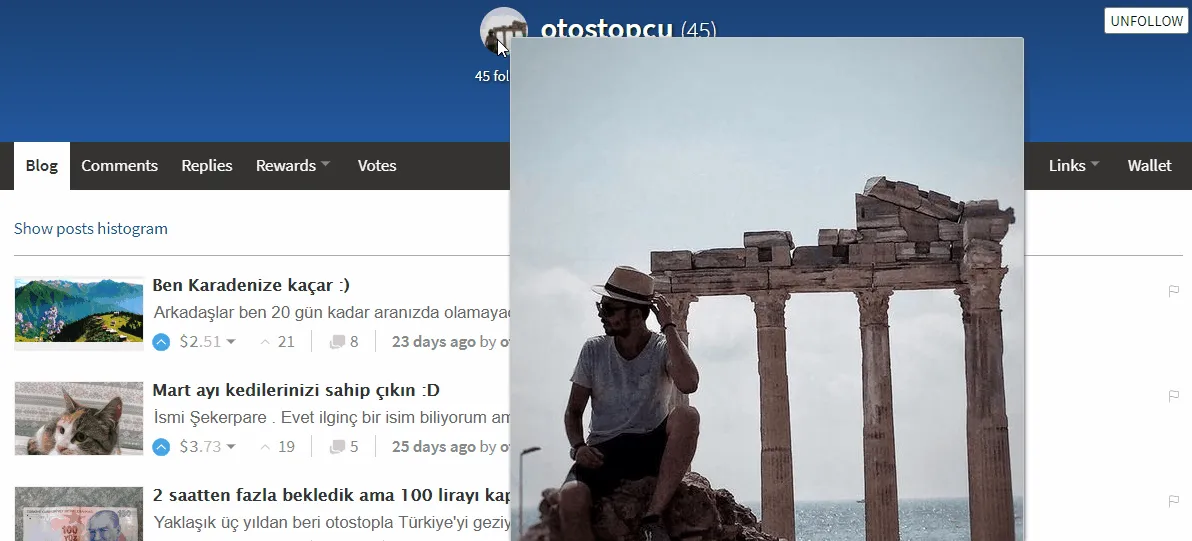Open the mountain landscape post thumbnail
This screenshot has width=1192, height=541.
(79, 313)
